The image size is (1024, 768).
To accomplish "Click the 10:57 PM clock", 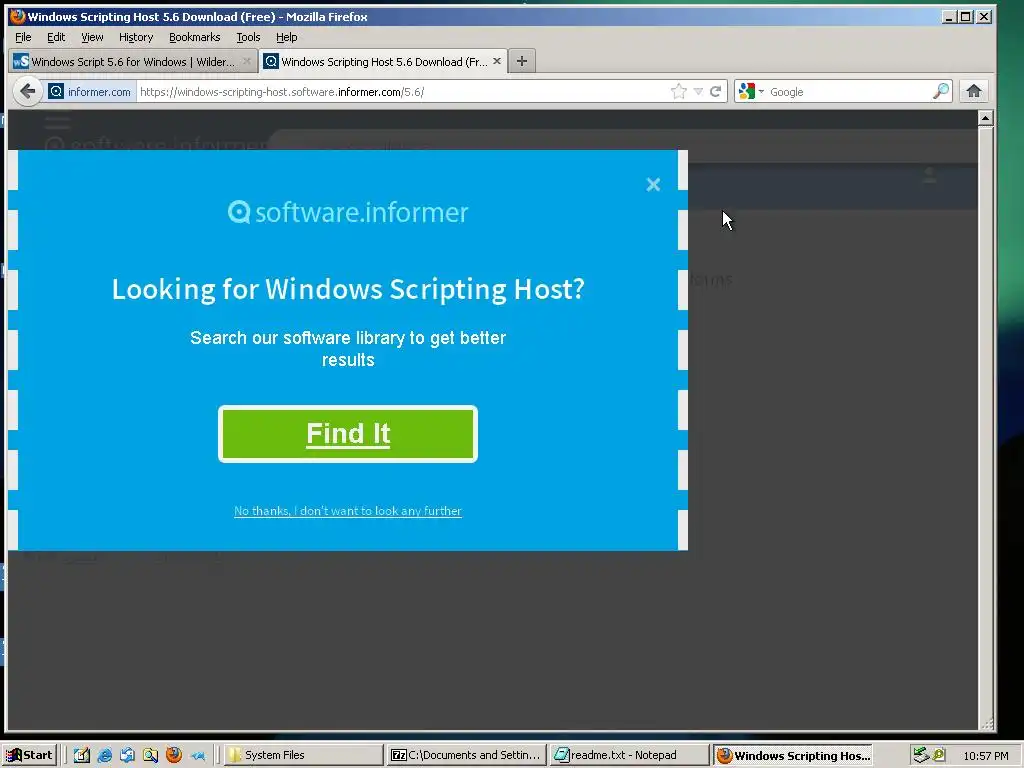I will coord(985,756).
